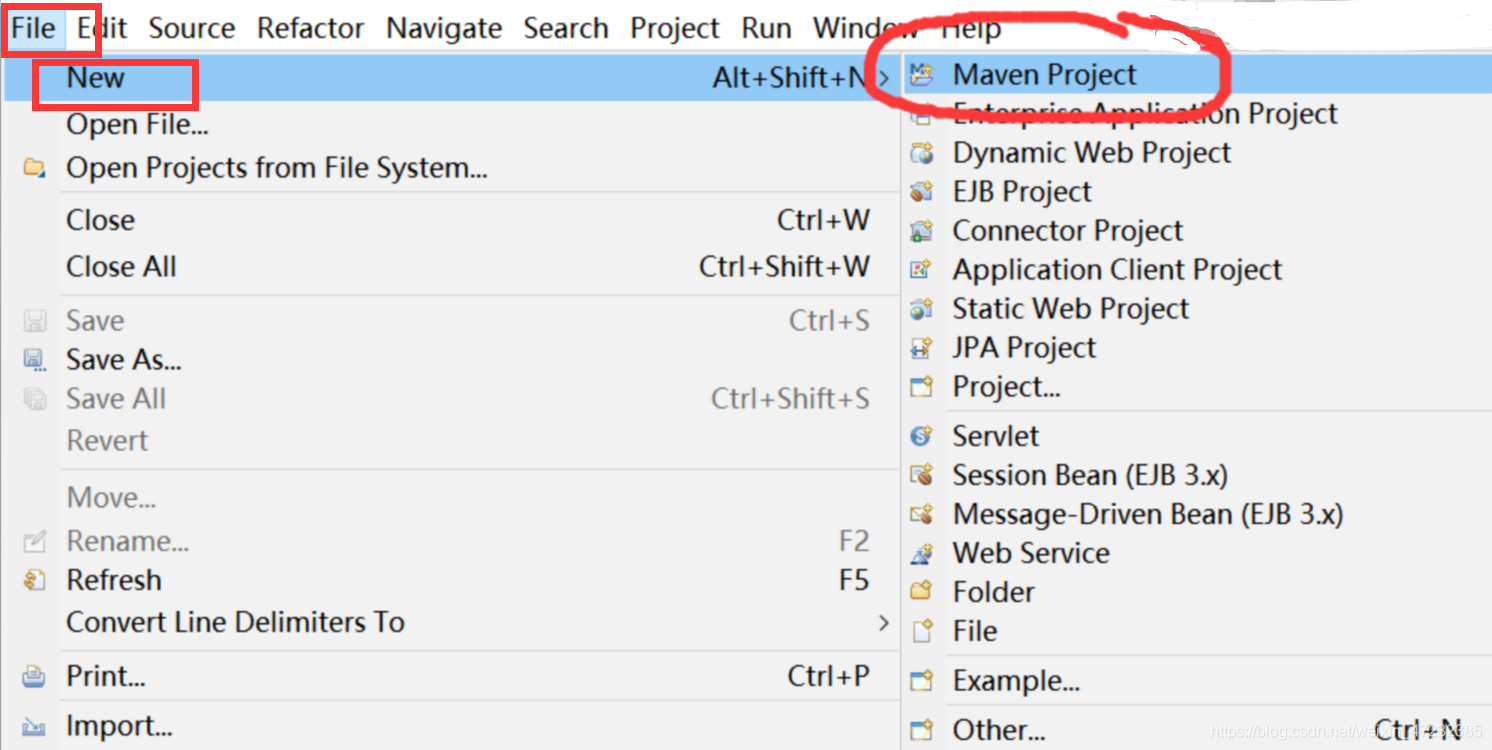Viewport: 1492px width, 750px height.
Task: Click the Servlet icon
Action: tap(922, 436)
